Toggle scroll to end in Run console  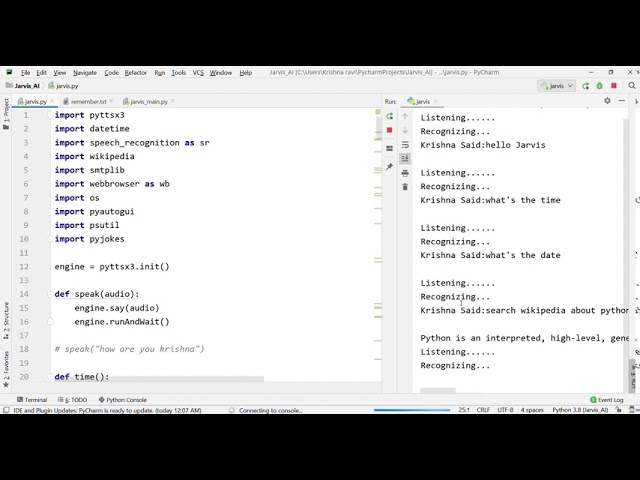(405, 158)
